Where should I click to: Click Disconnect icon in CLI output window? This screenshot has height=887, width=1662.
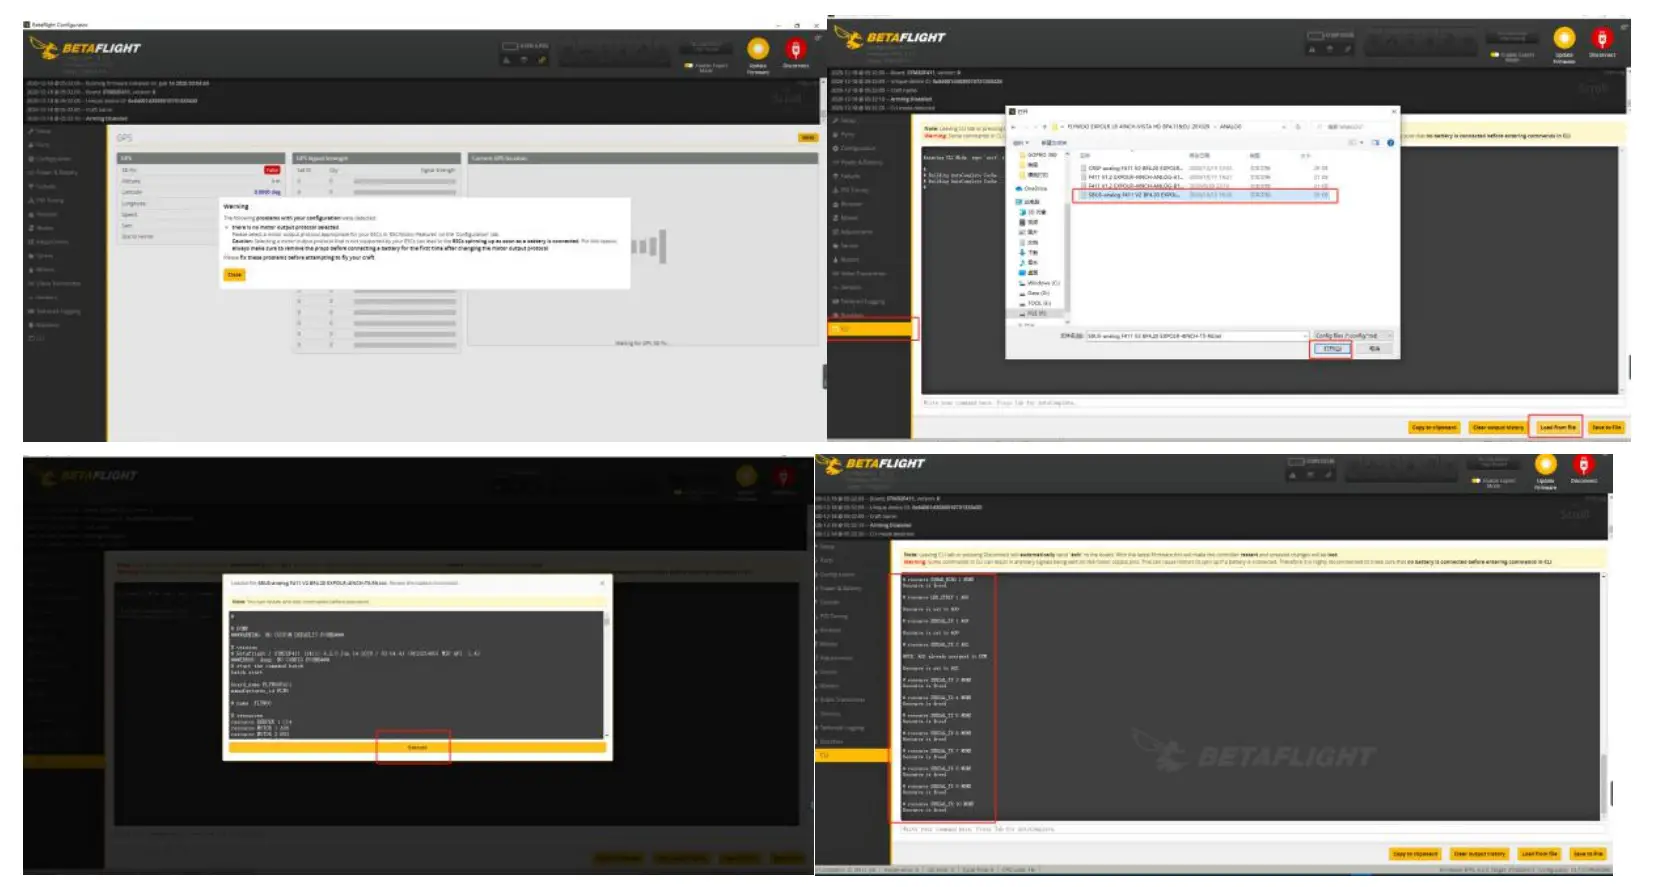1583,465
